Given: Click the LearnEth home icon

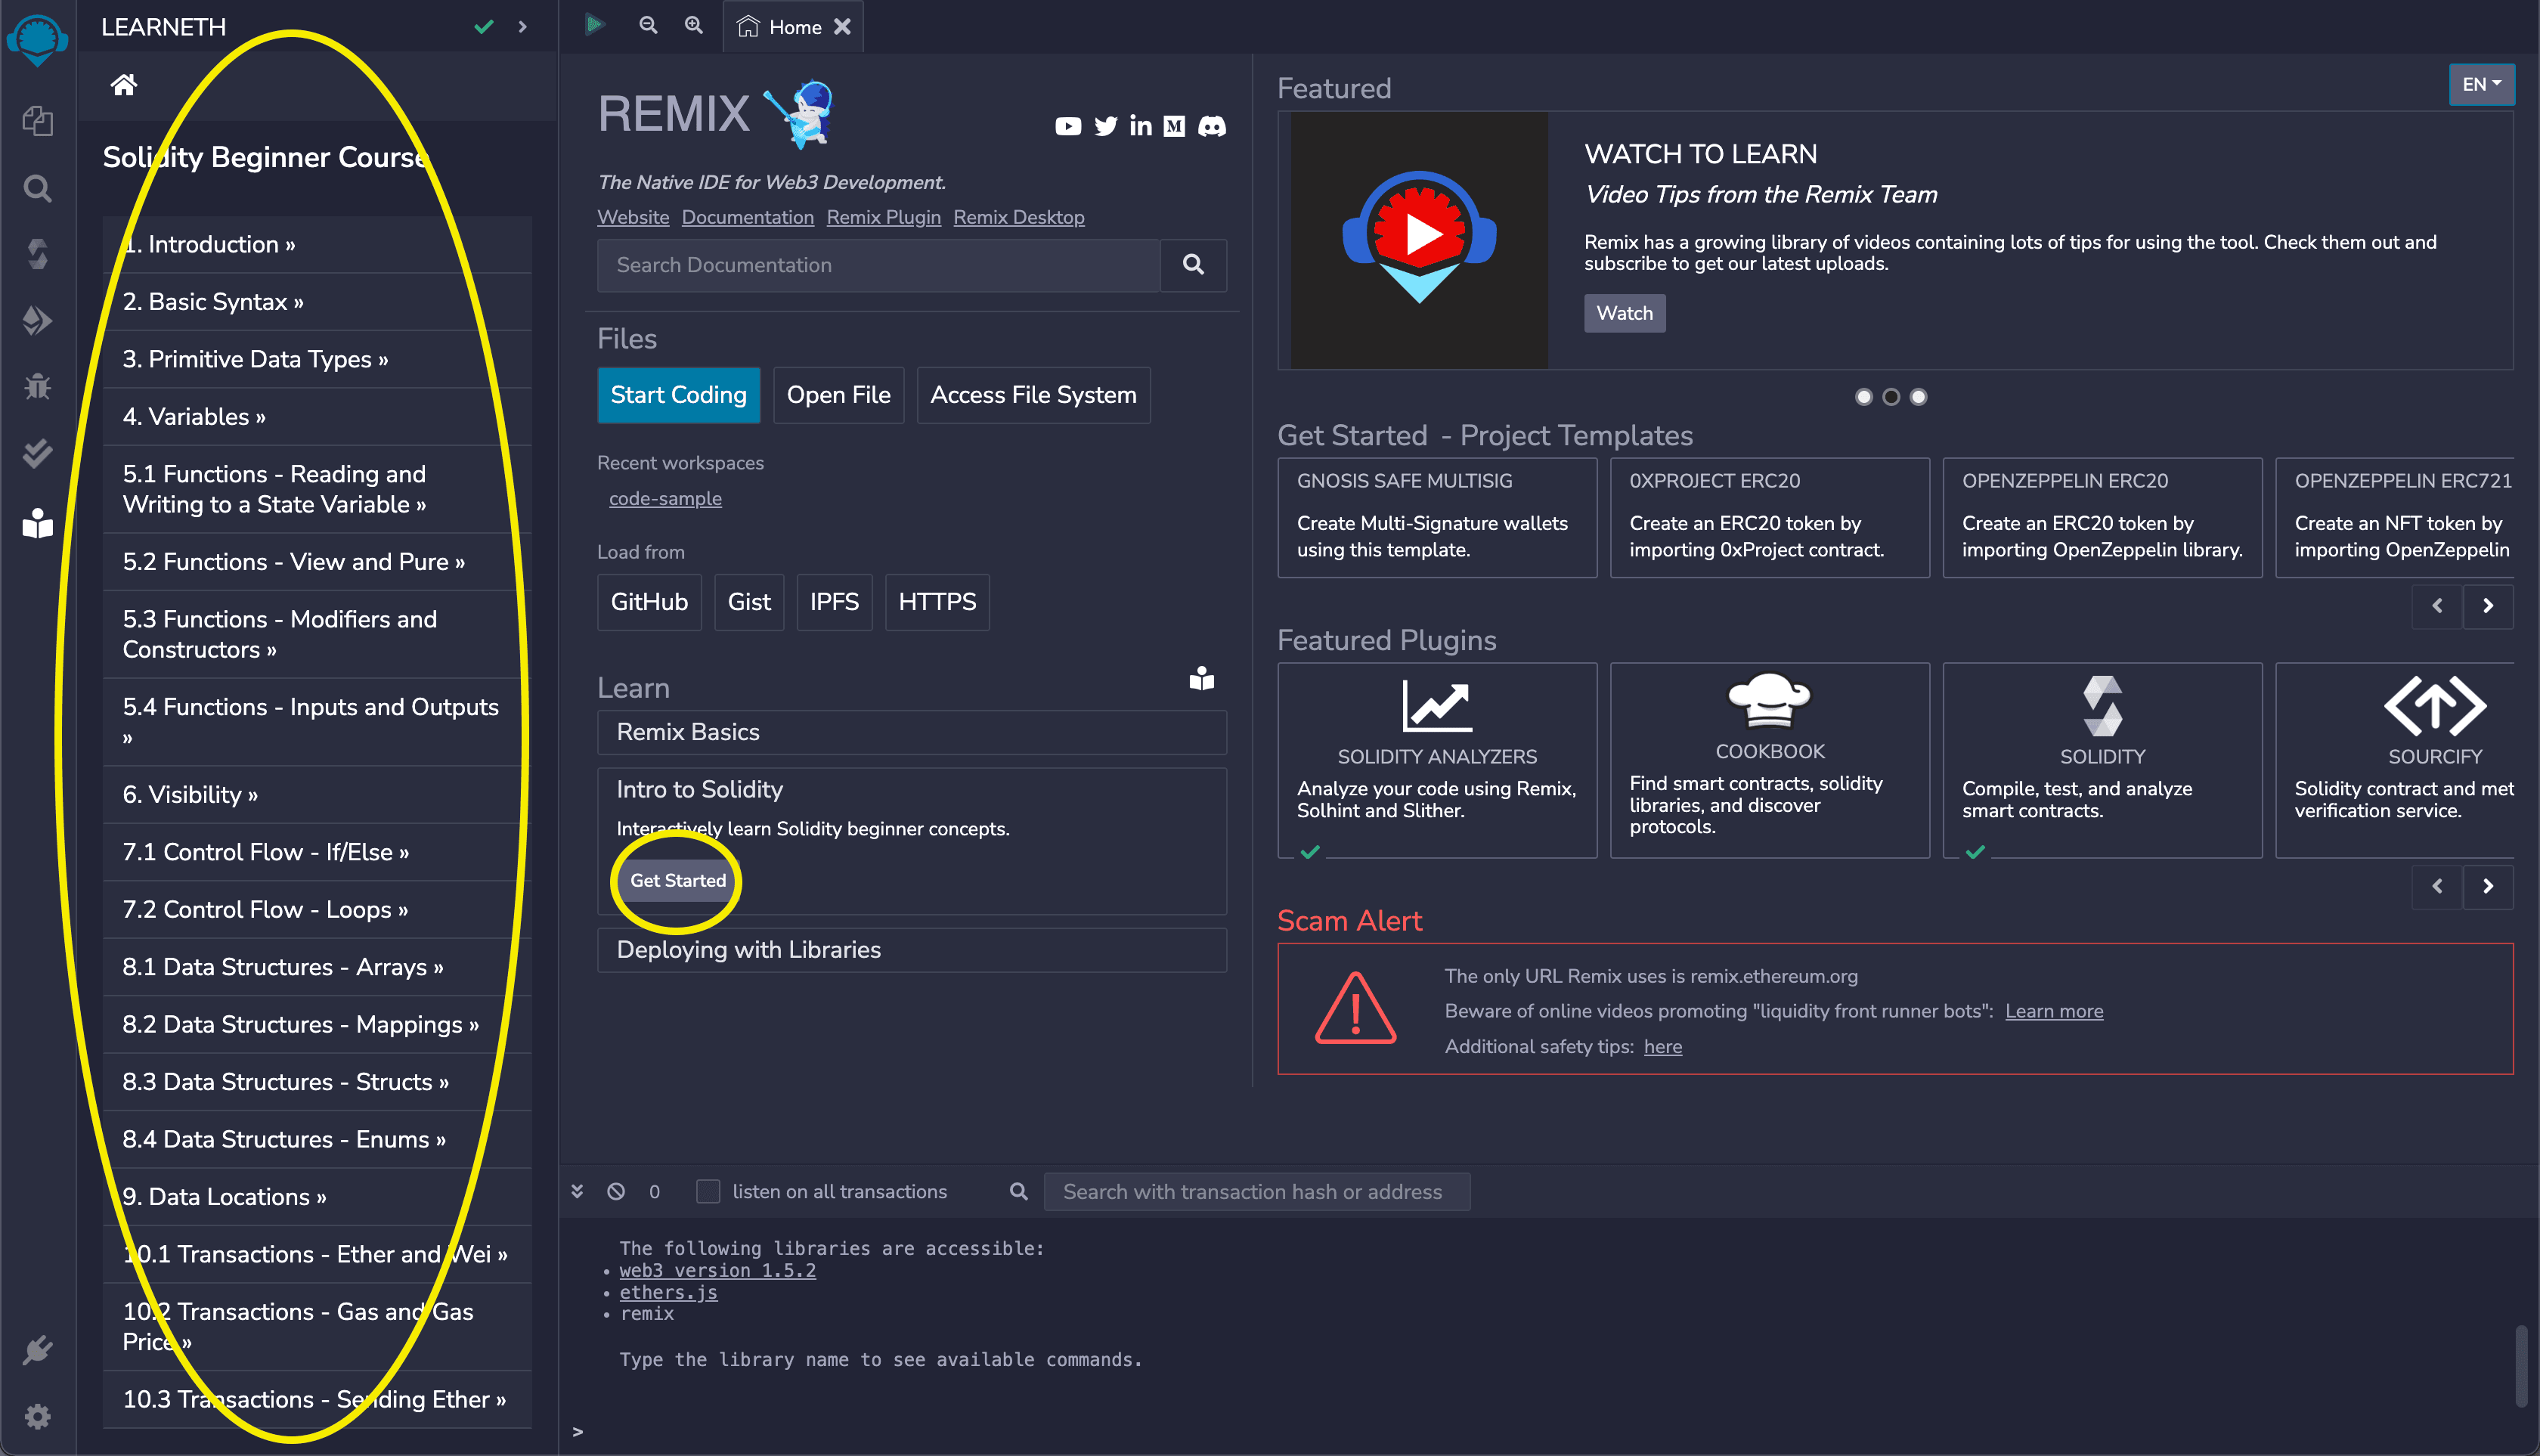Looking at the screenshot, I should point(124,85).
